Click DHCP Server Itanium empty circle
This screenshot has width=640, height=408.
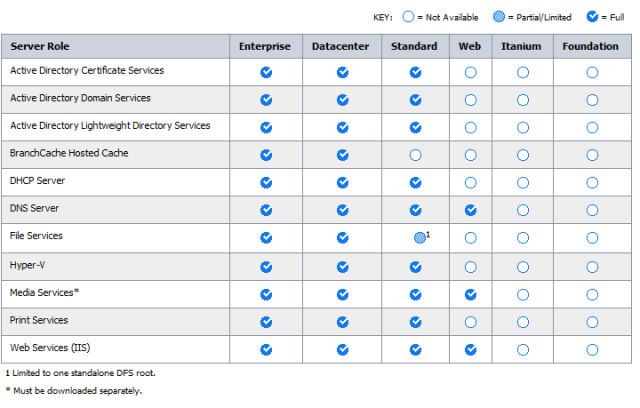[523, 183]
